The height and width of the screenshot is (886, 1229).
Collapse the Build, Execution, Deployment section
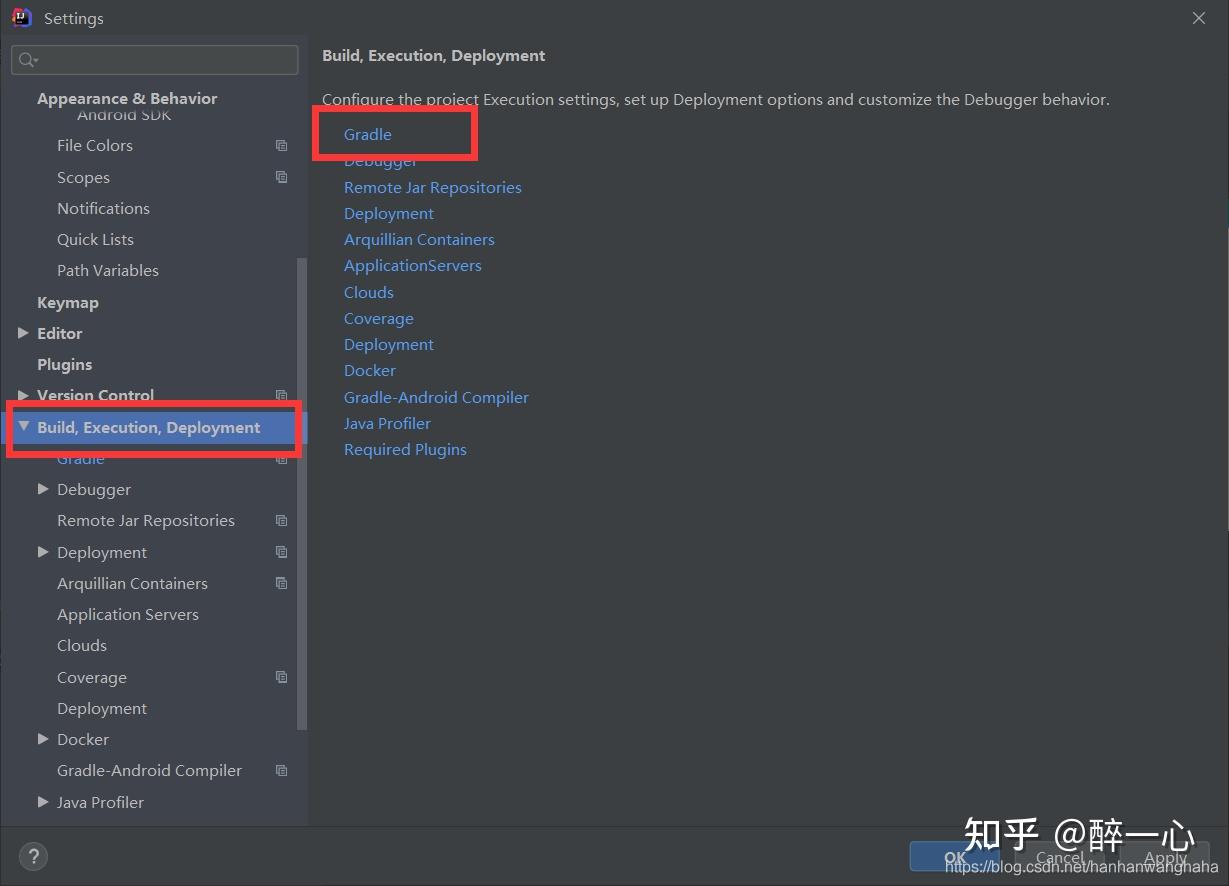tap(24, 427)
